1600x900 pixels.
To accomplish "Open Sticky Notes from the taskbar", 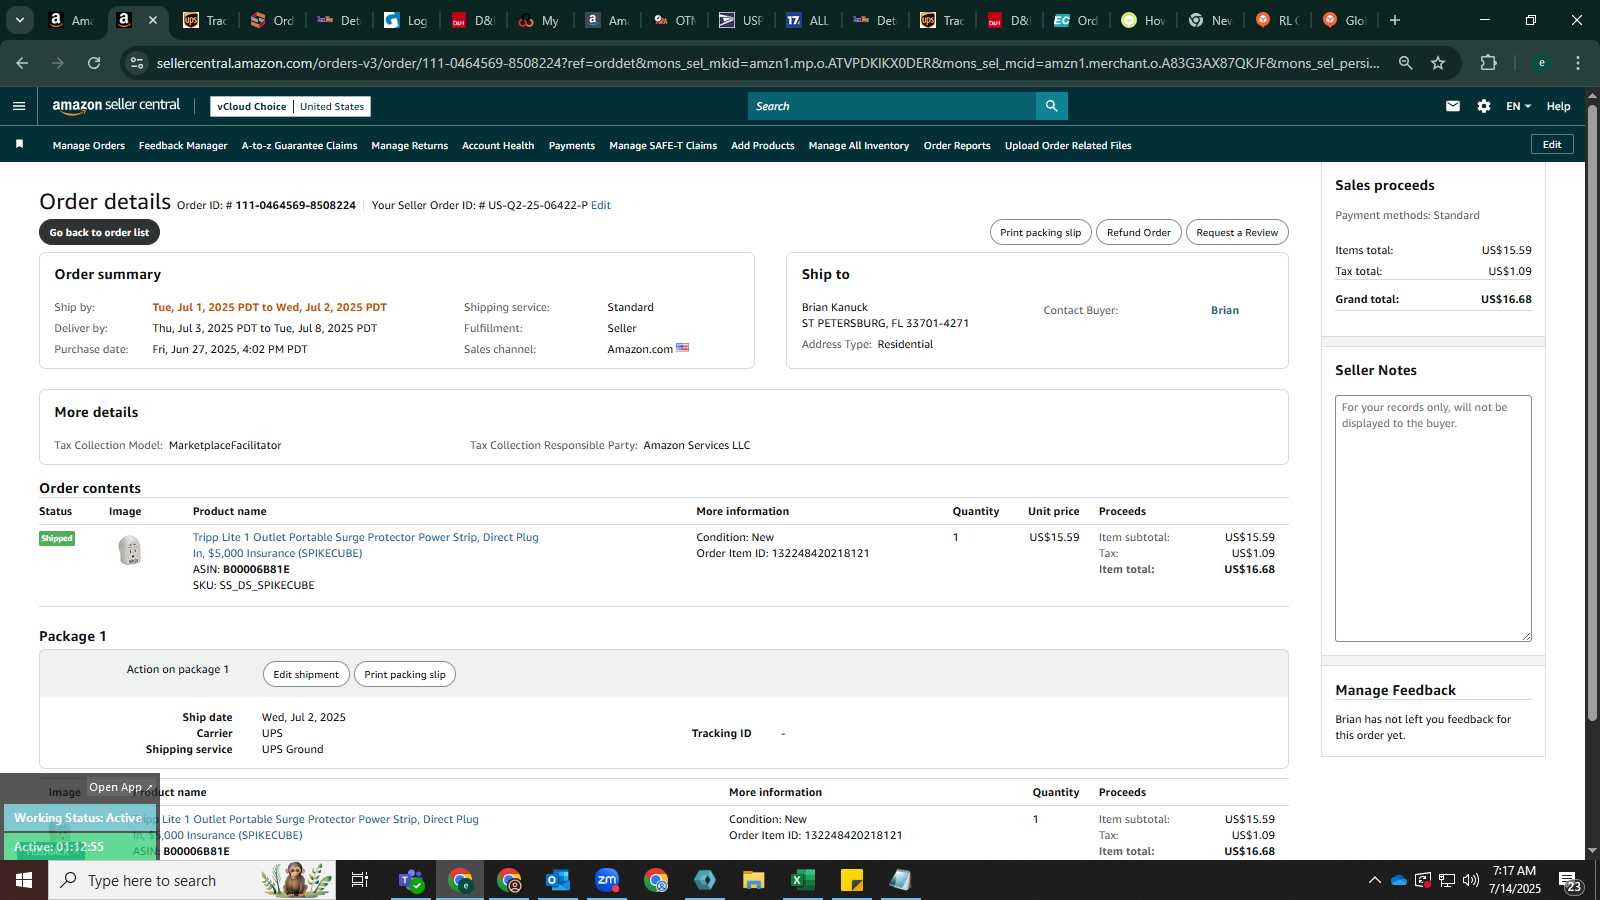I will point(852,880).
